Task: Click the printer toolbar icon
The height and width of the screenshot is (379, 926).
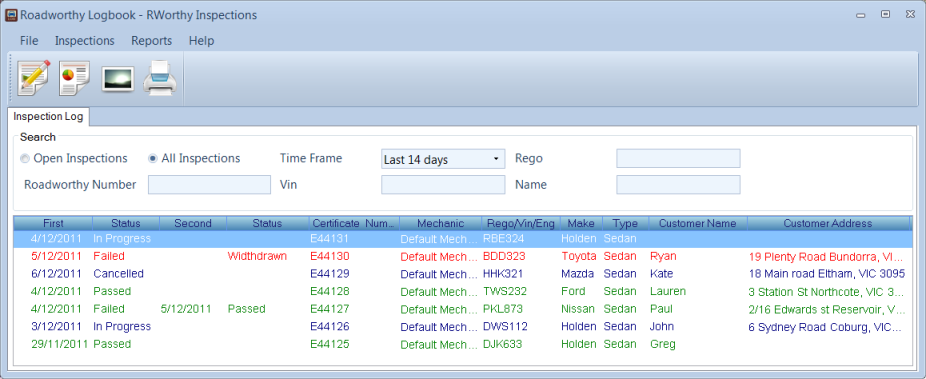Action: coord(159,78)
